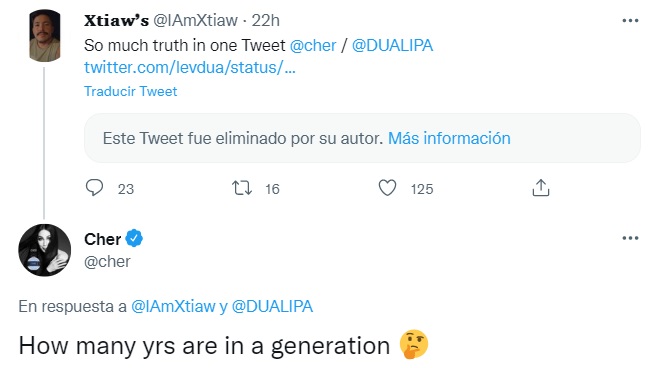Click the @DUALIPA mention in Xtiaw's tweet

point(392,45)
